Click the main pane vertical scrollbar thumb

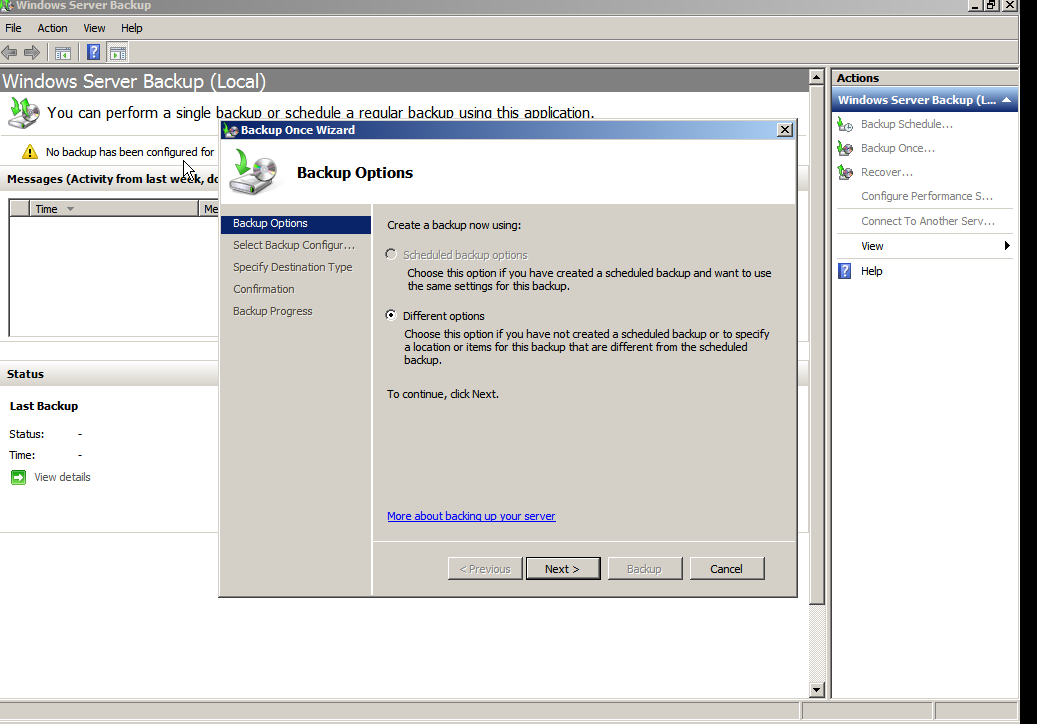(817, 344)
